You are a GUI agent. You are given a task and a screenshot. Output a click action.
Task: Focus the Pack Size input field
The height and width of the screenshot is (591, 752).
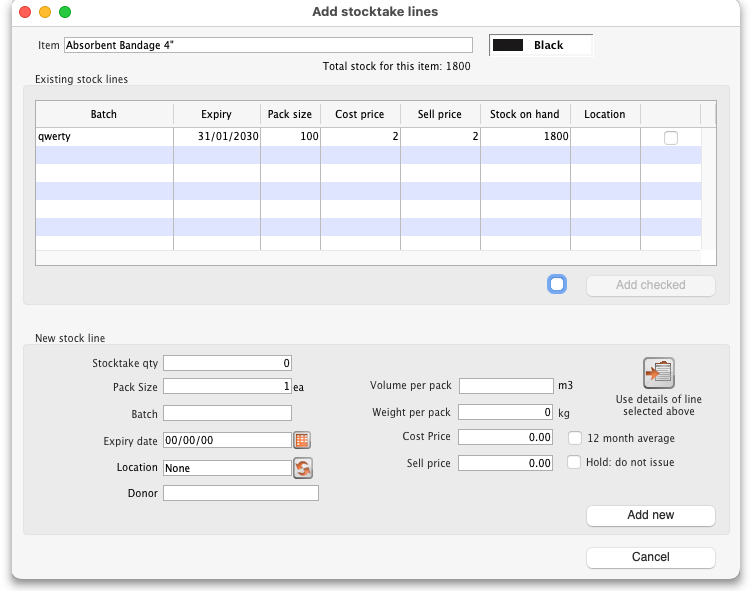pos(227,386)
